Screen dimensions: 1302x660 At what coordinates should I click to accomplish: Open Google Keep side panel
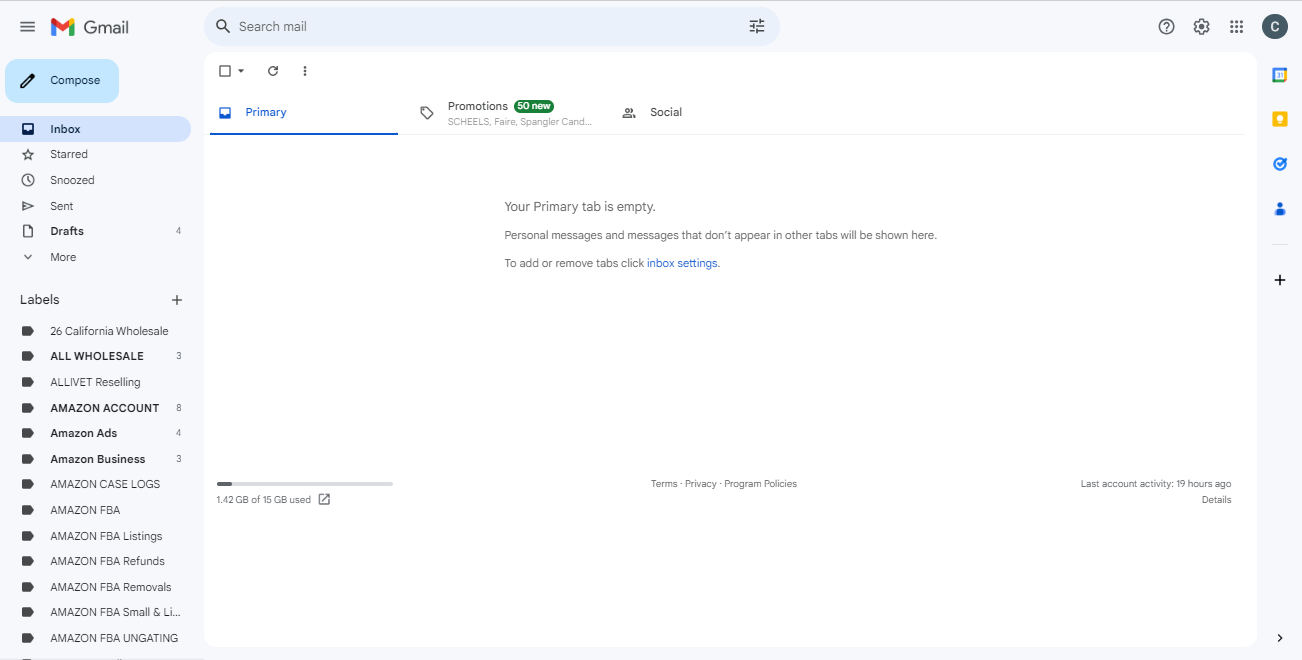pos(1279,119)
